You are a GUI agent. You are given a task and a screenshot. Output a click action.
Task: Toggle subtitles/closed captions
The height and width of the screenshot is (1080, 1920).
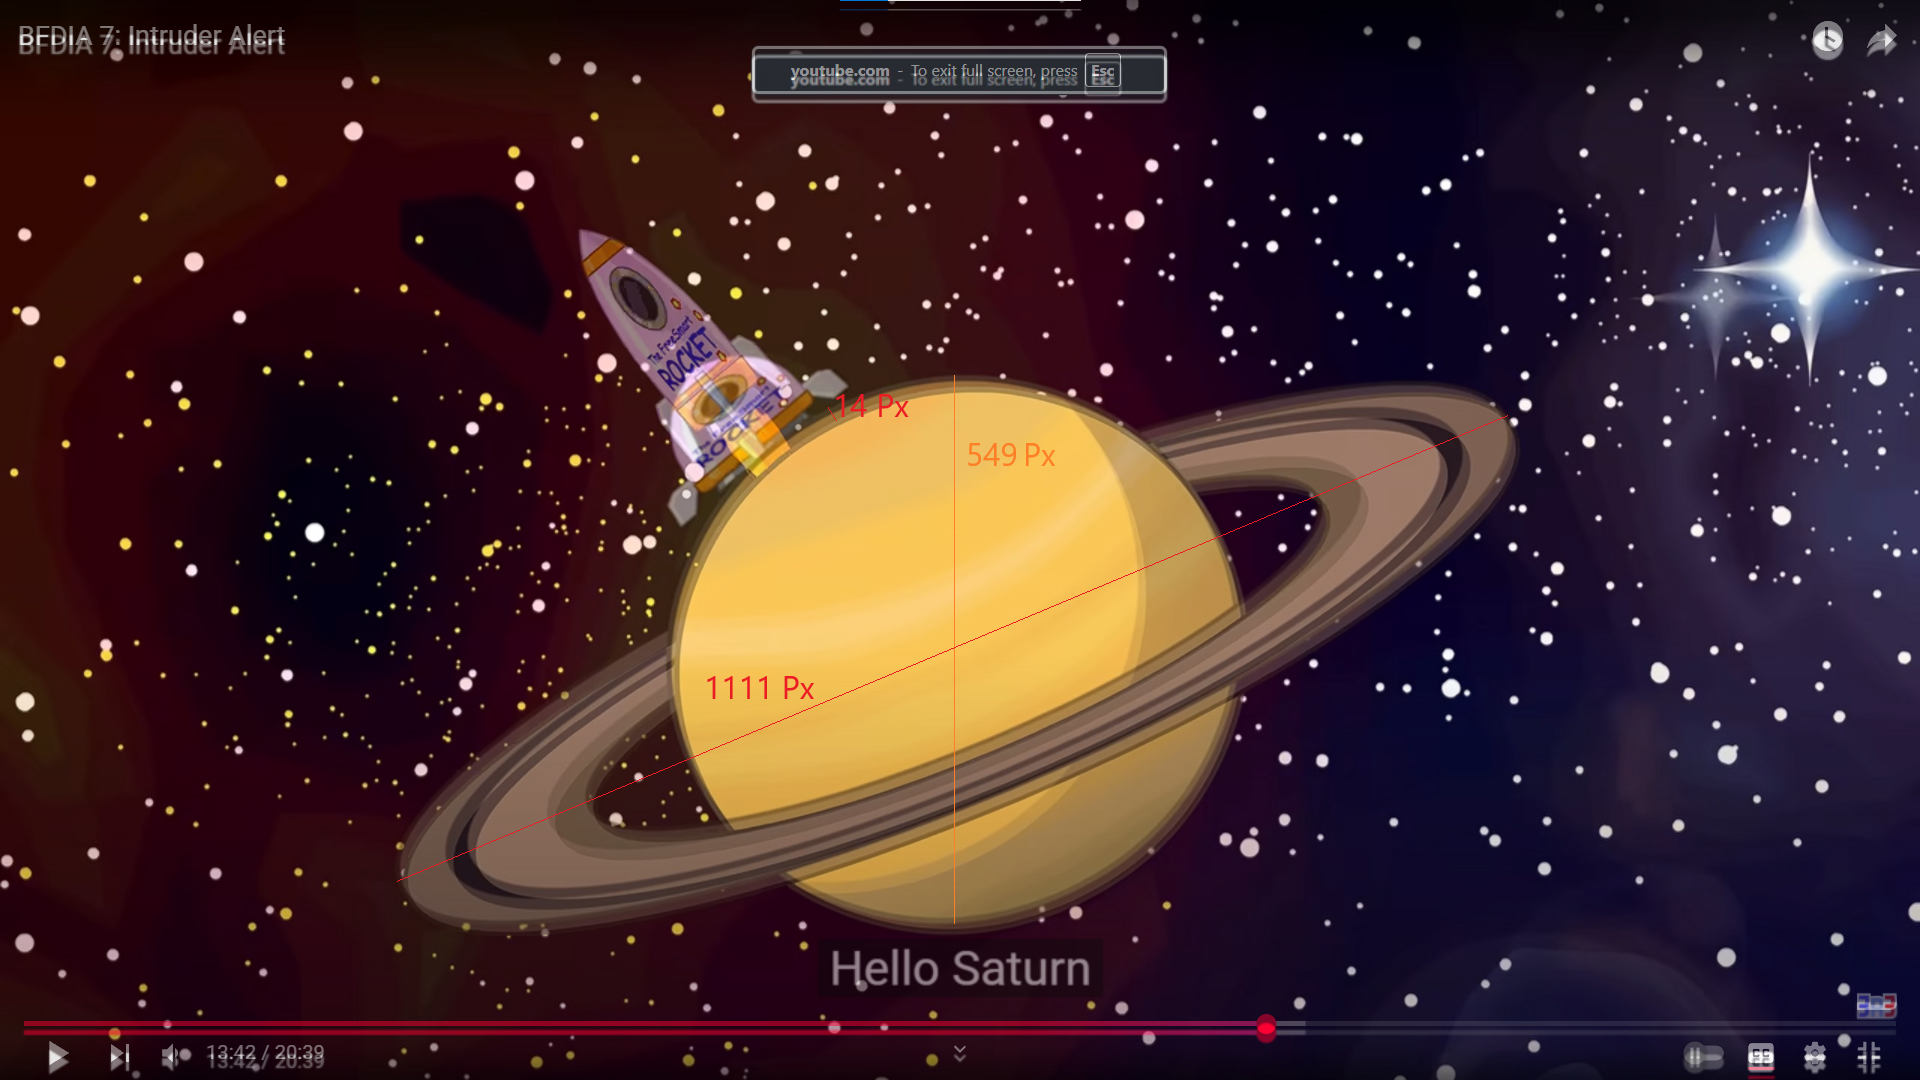pos(1761,1056)
